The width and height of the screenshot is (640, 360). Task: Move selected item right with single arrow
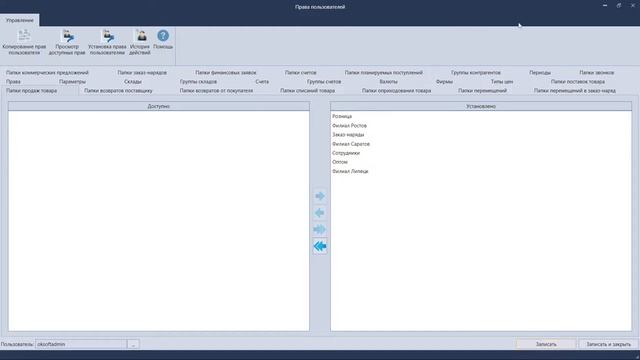(320, 196)
